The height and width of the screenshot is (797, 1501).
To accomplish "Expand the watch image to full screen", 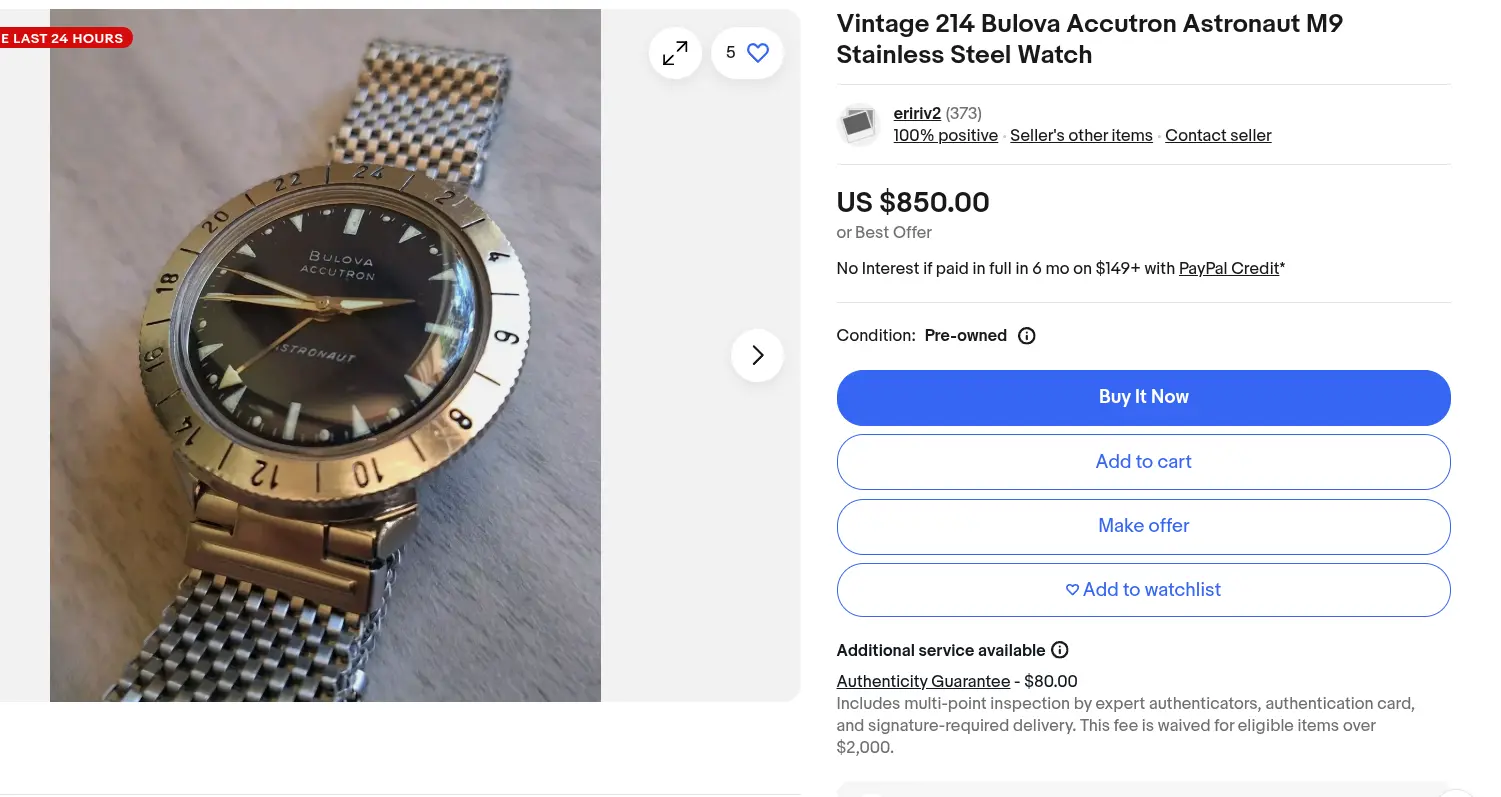I will click(675, 53).
